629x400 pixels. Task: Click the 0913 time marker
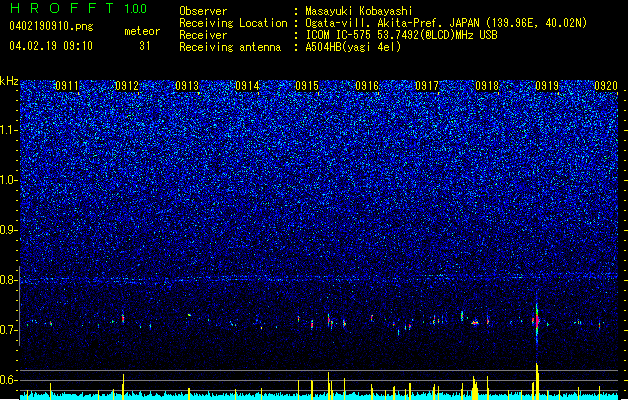coord(187,86)
